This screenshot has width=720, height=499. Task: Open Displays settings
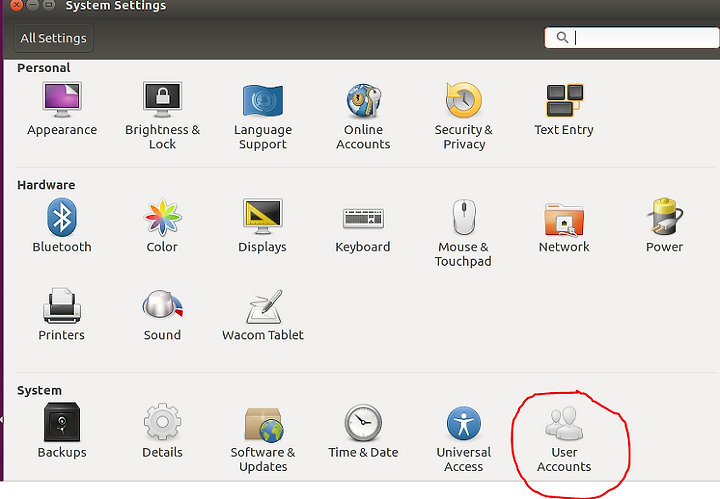click(262, 225)
